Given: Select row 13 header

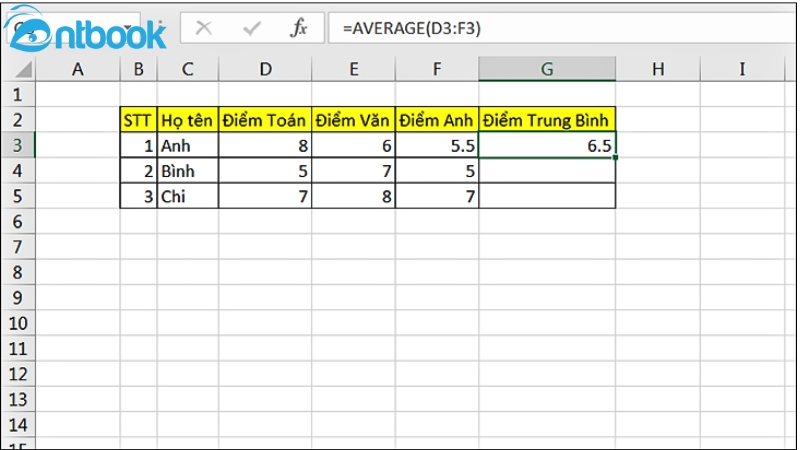Looking at the screenshot, I should pos(18,399).
